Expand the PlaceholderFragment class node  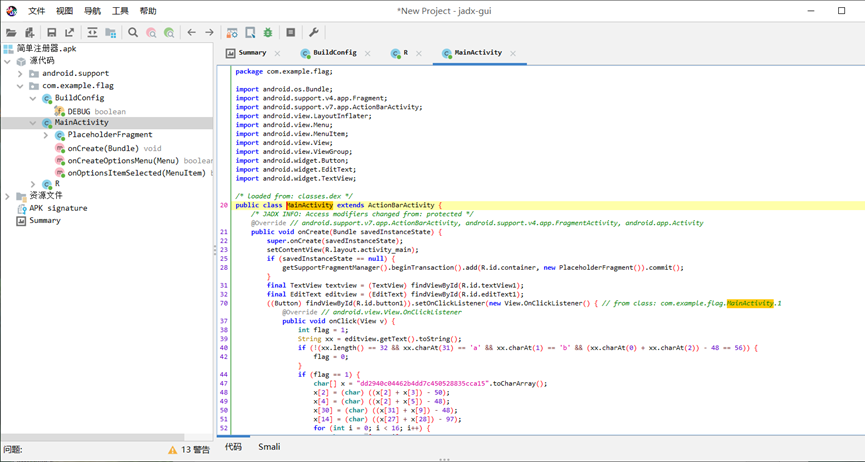pos(45,135)
